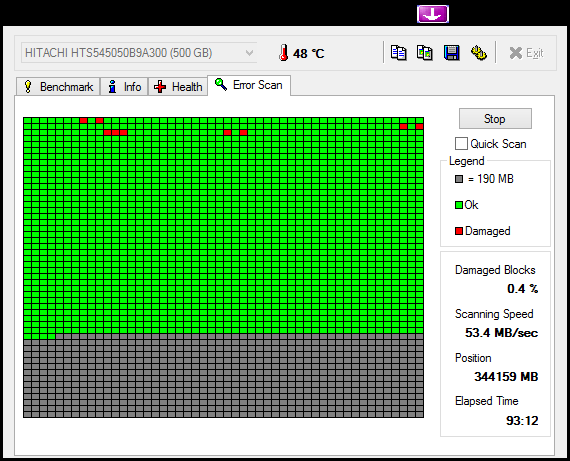The image size is (570, 461).
Task: Click the Scanning Speed label
Action: [x=494, y=314]
